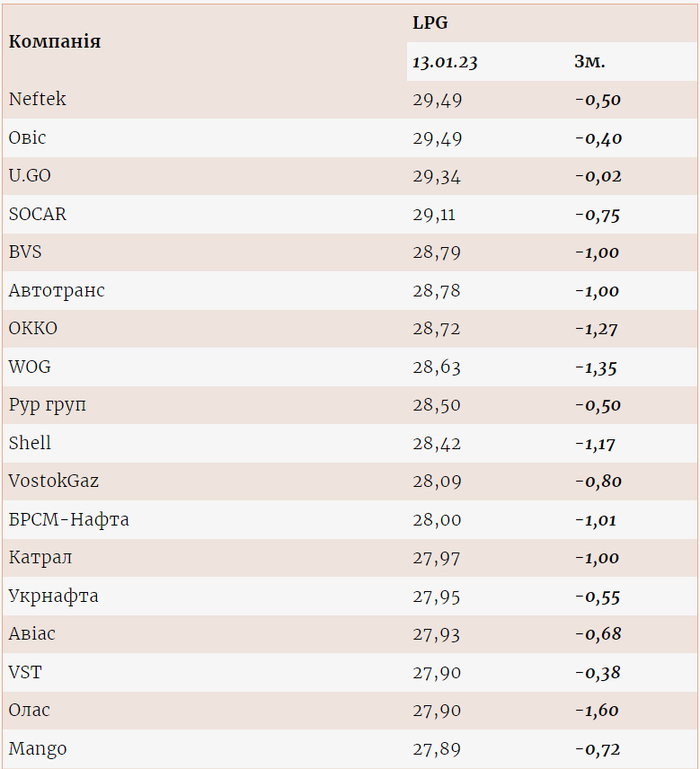The width and height of the screenshot is (700, 769).
Task: Click the WOG company cell
Action: point(30,367)
